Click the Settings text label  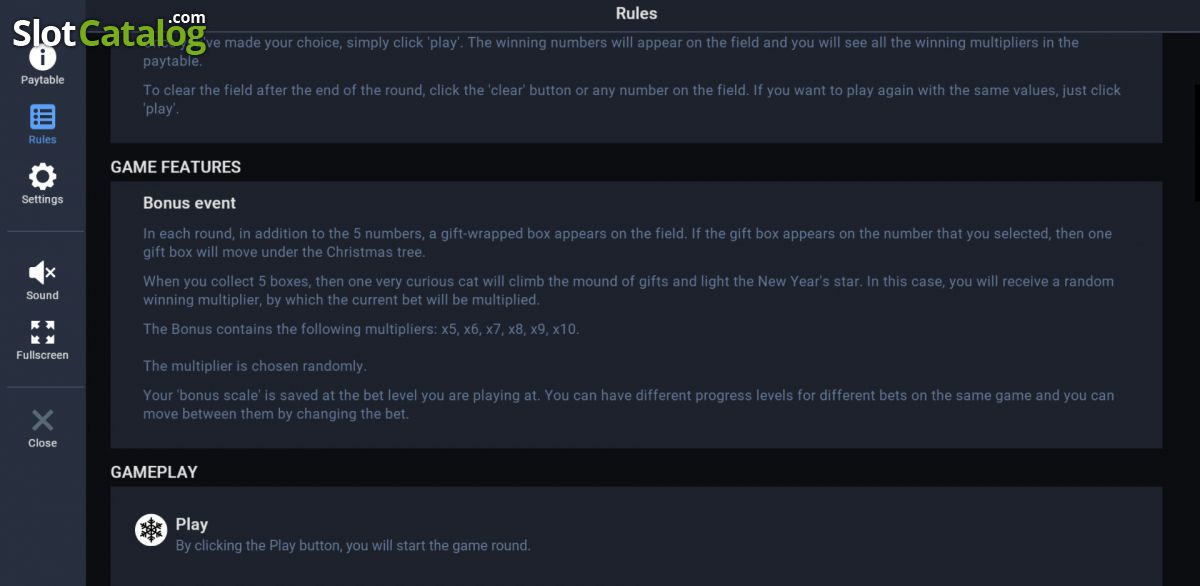pos(42,200)
